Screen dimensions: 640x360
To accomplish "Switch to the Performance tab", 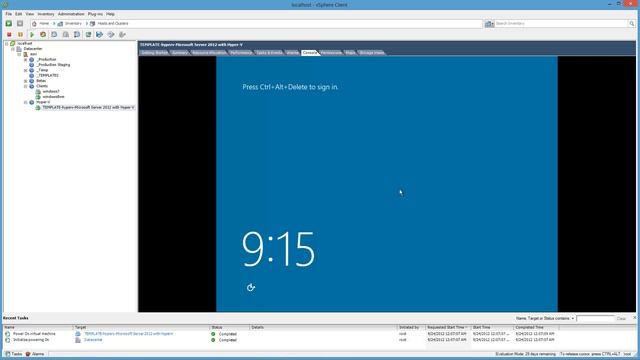I will [x=241, y=53].
